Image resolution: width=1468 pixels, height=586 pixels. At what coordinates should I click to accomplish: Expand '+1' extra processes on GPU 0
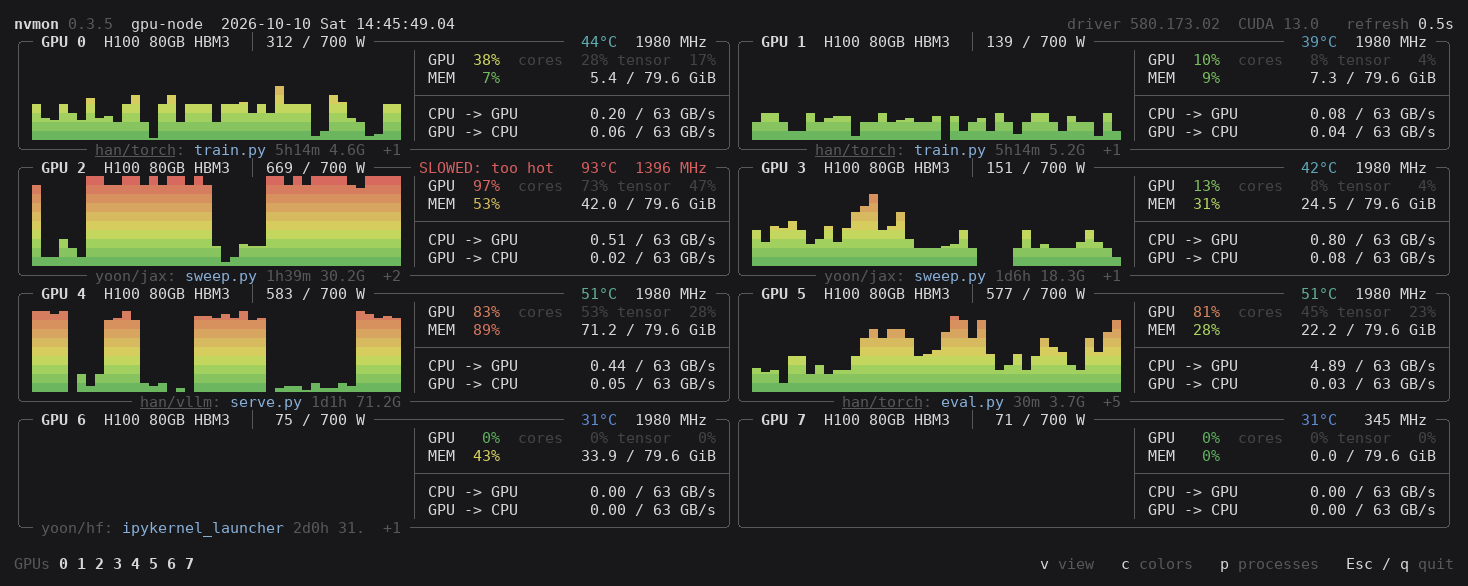pos(392,150)
